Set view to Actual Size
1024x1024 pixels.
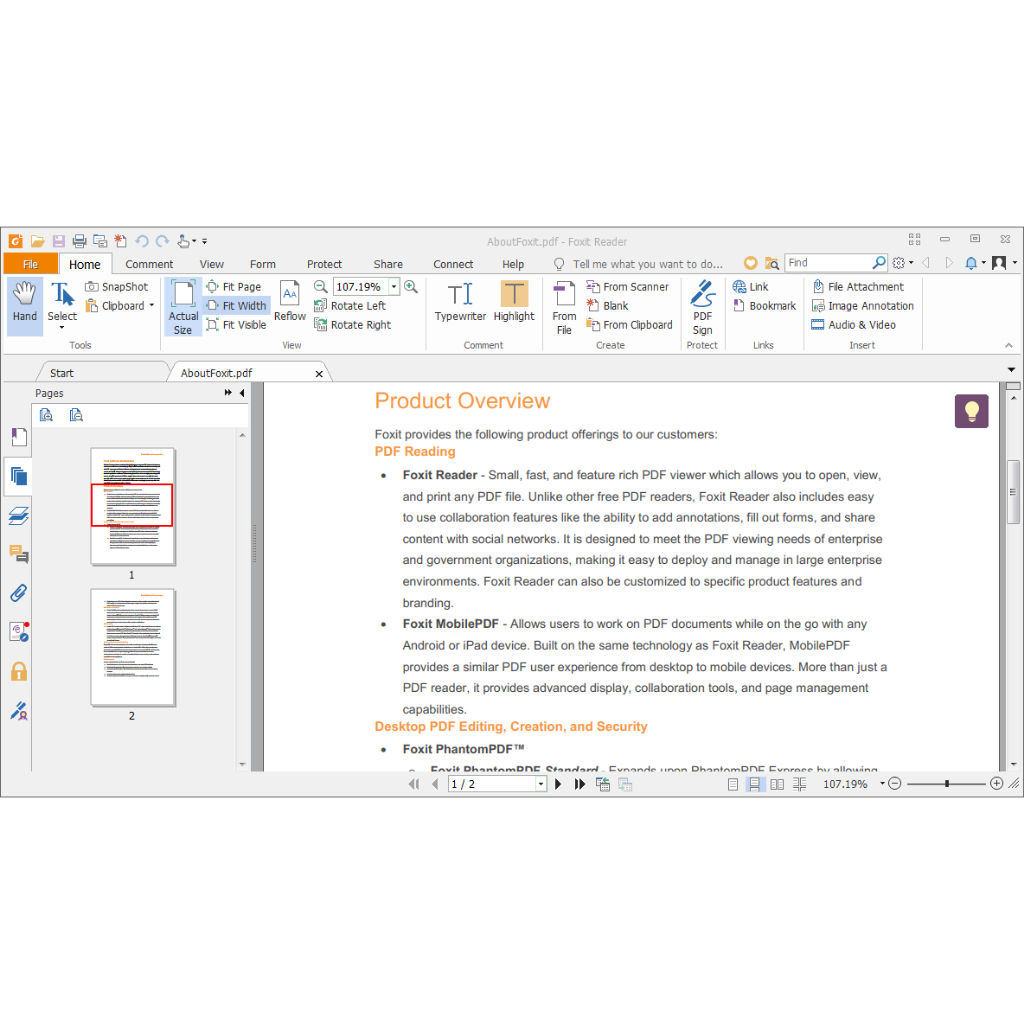[x=183, y=306]
